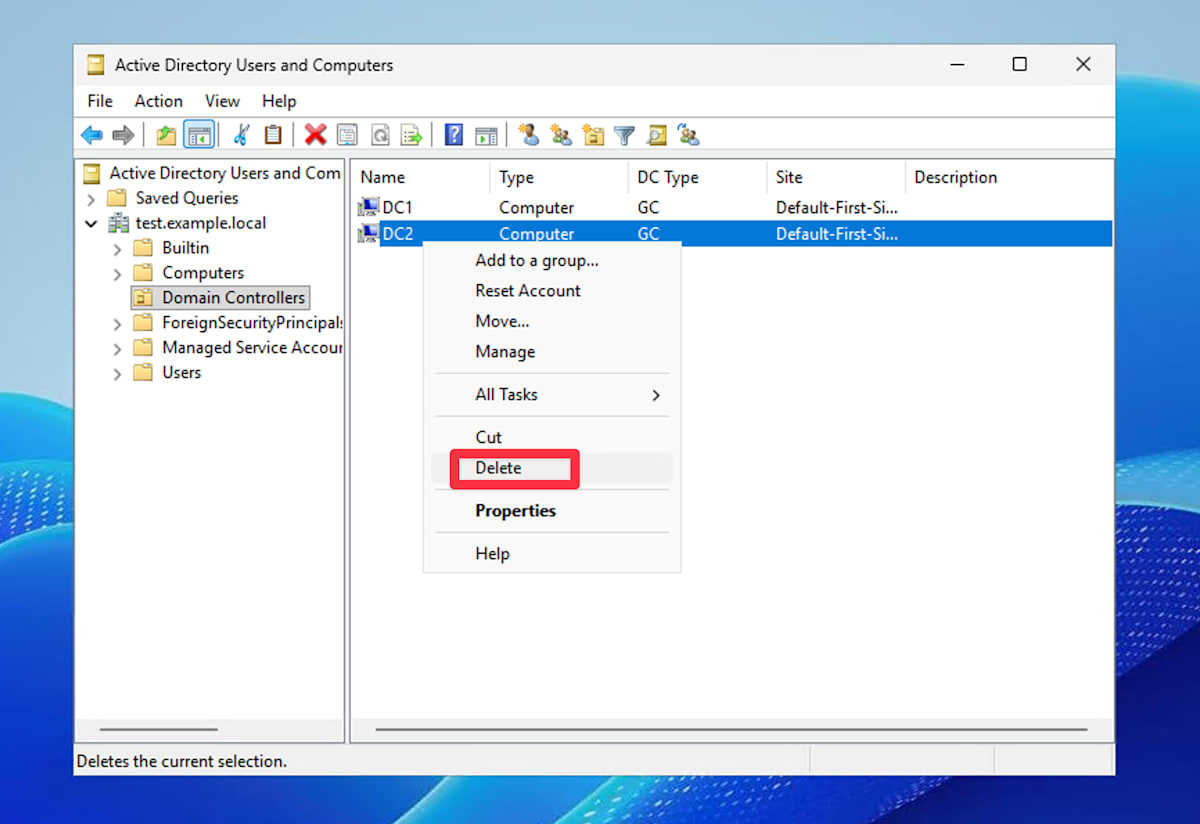Choose Manage in context menu
The height and width of the screenshot is (824, 1200).
point(552,352)
